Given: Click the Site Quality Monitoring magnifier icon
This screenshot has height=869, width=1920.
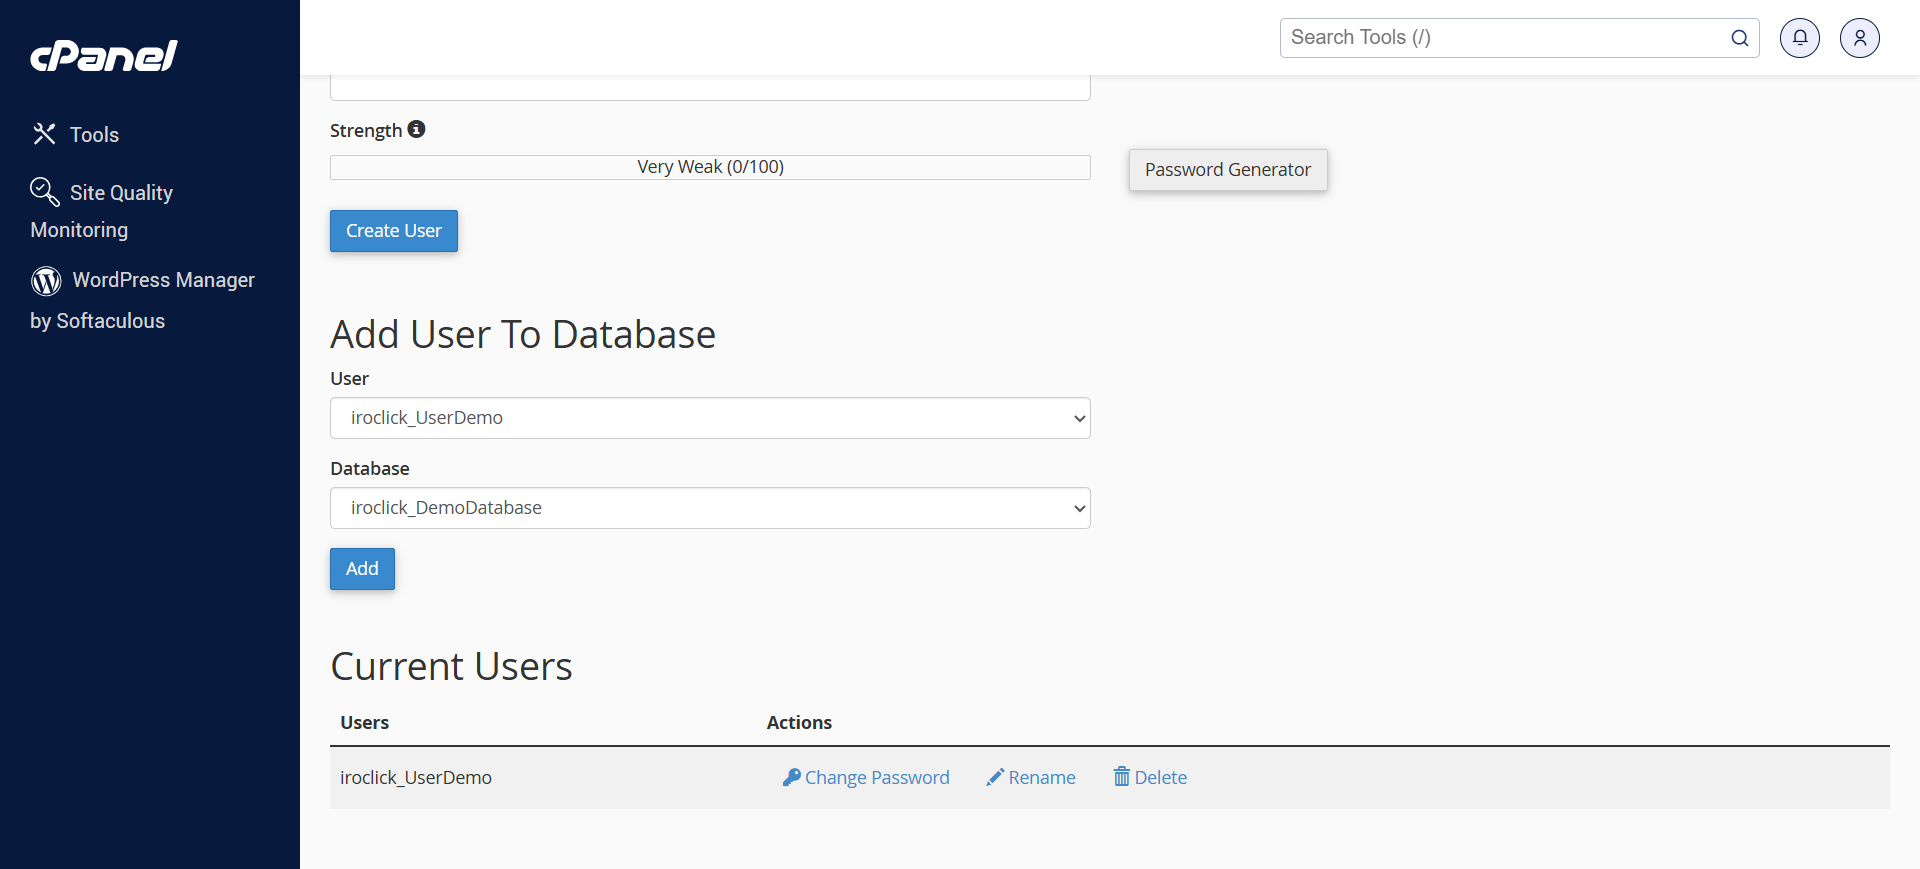Looking at the screenshot, I should pyautogui.click(x=44, y=191).
